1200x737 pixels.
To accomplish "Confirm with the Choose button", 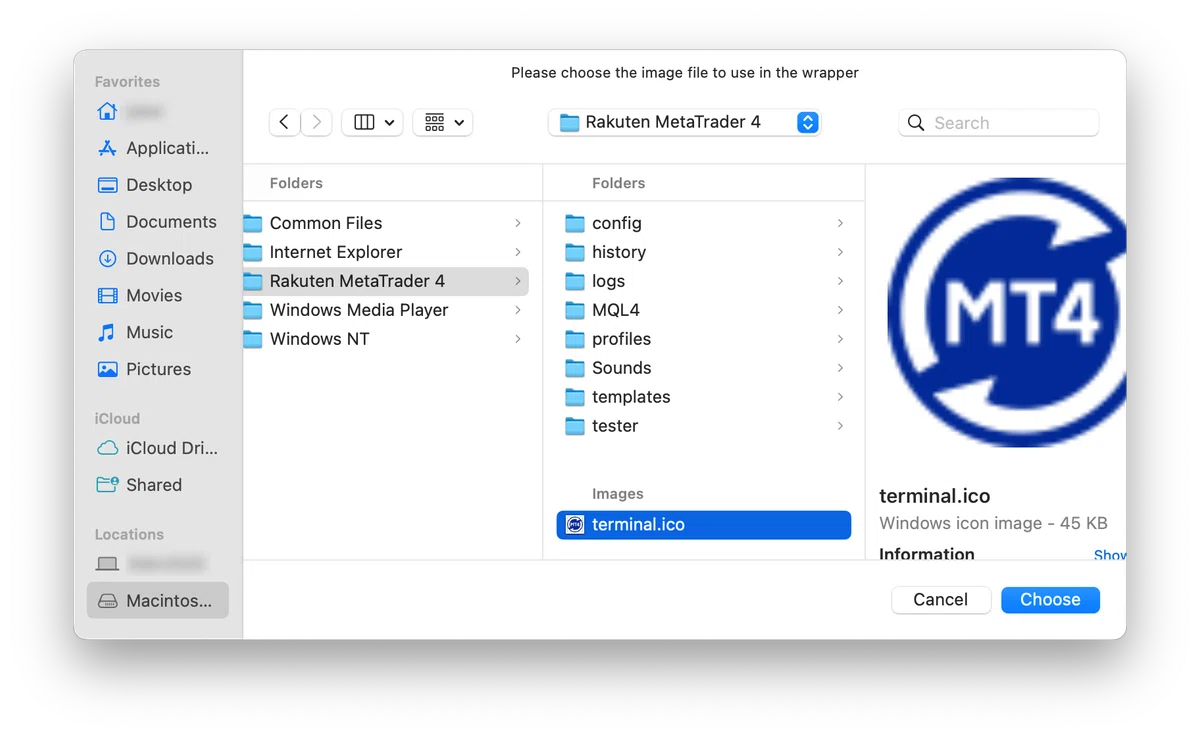I will point(1050,600).
